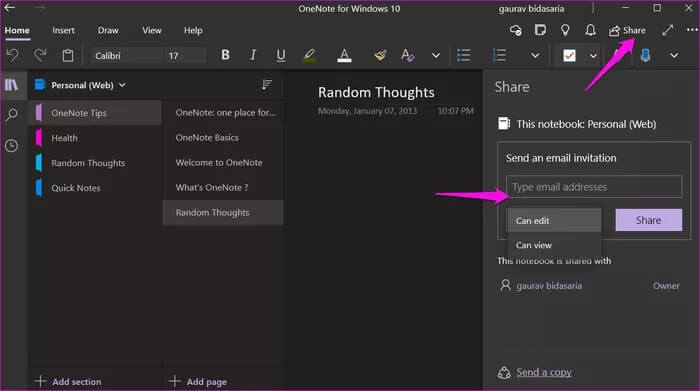700x391 pixels.
Task: Select the Health section
Action: (95, 138)
